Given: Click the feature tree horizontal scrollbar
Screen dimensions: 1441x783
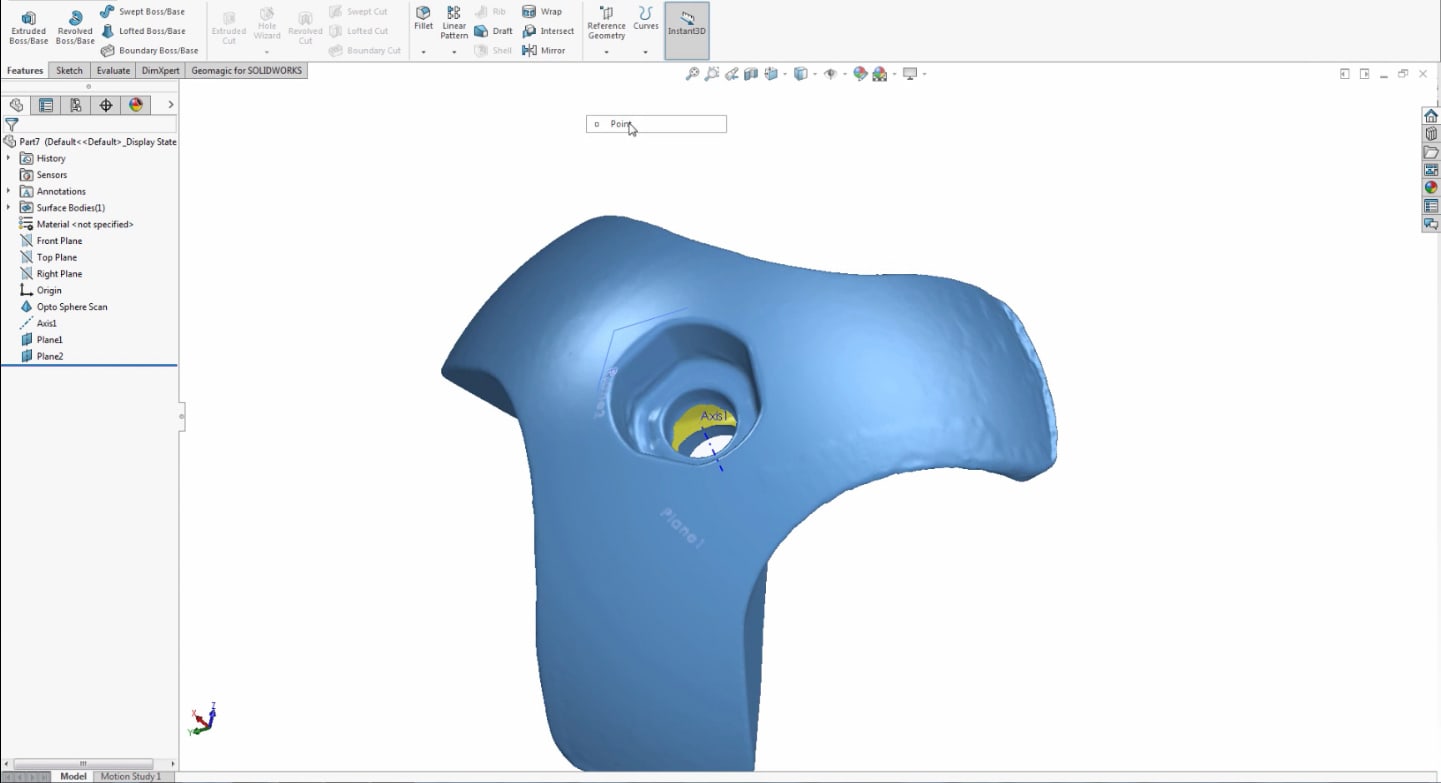Looking at the screenshot, I should pyautogui.click(x=83, y=764).
